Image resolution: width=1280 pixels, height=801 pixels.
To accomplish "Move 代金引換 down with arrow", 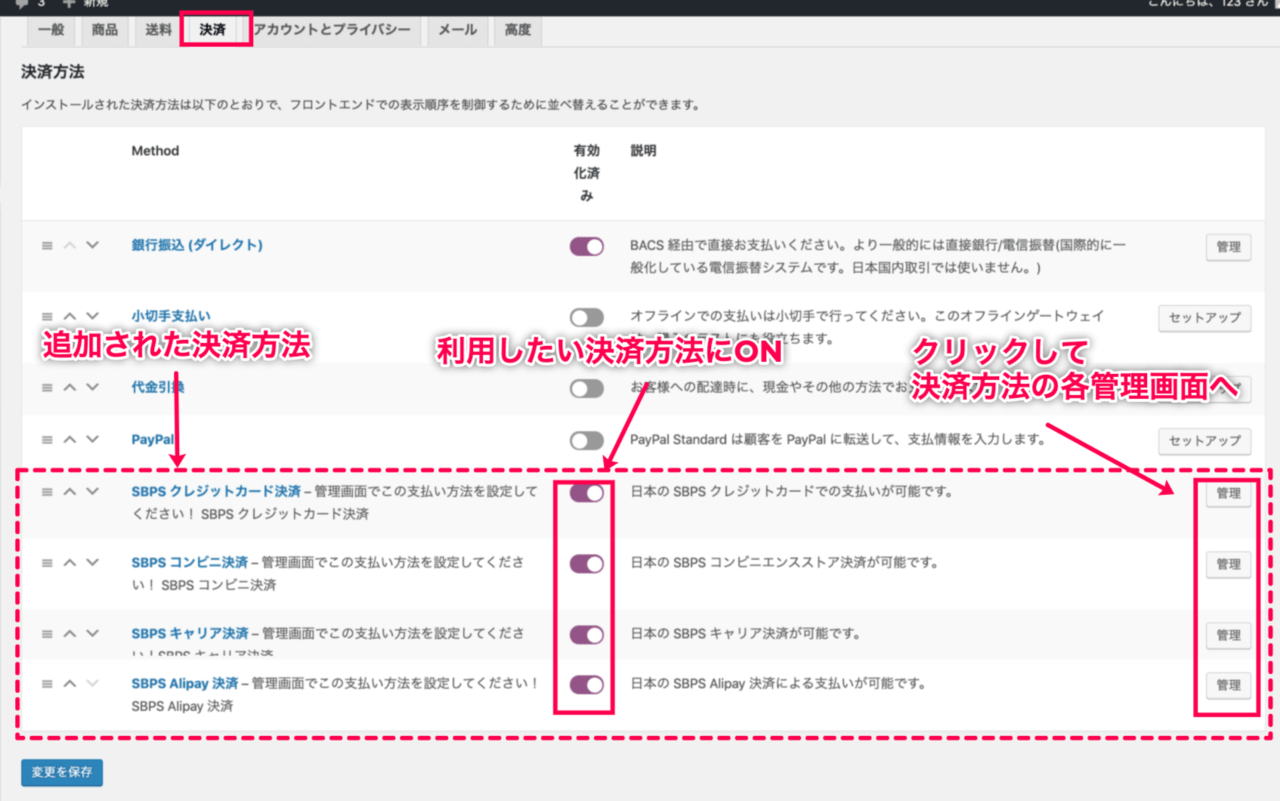I will (92, 387).
